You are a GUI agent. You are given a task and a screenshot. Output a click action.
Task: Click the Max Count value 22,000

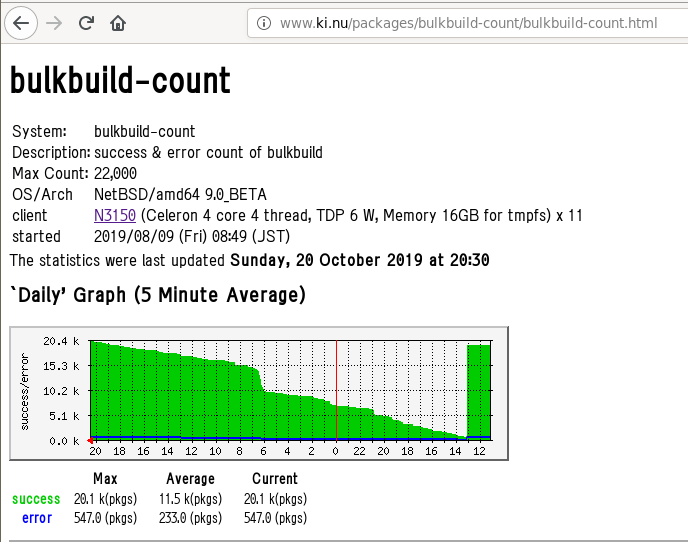click(115, 173)
